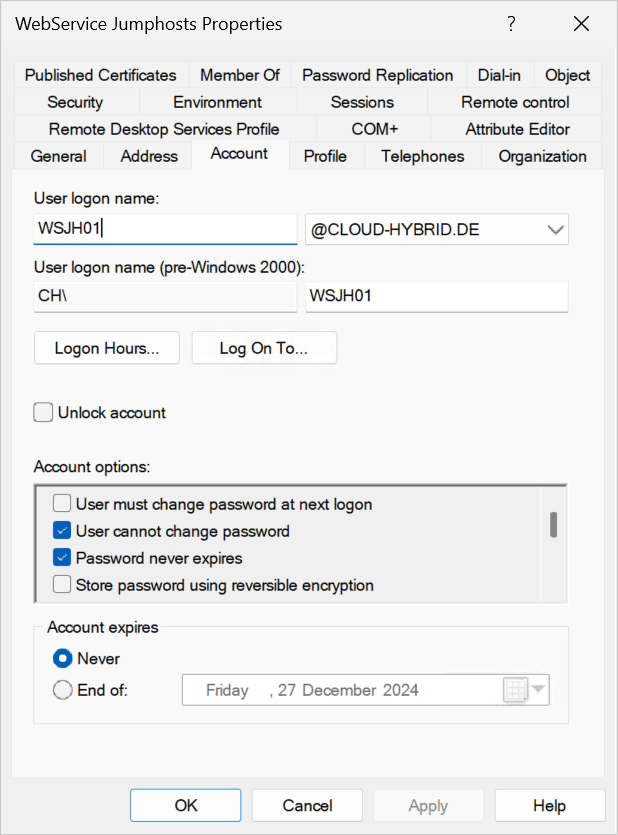Select the Never expires radio button
The image size is (618, 835).
[63, 659]
